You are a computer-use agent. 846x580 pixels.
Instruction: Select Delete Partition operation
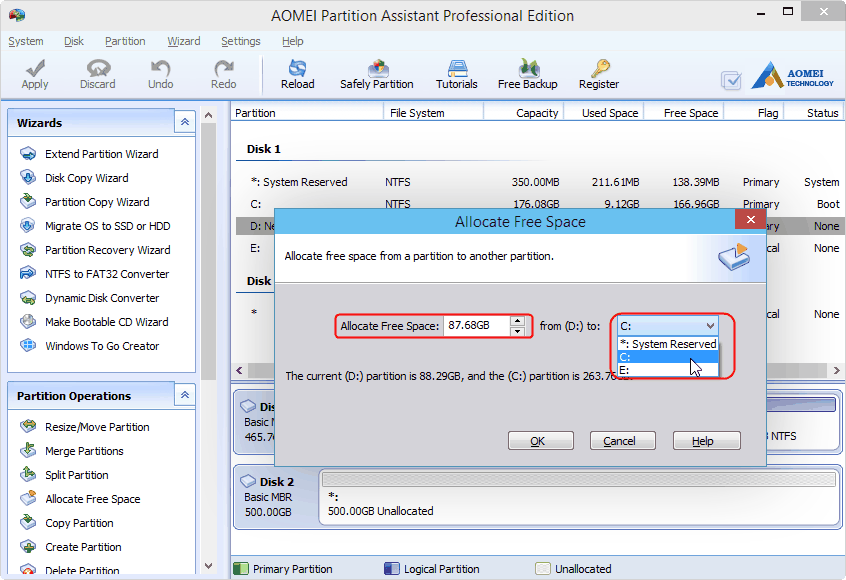tap(82, 570)
